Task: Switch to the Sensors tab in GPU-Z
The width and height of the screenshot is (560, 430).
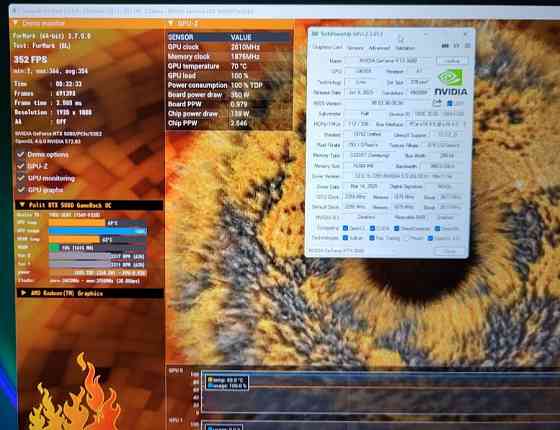Action: (355, 48)
